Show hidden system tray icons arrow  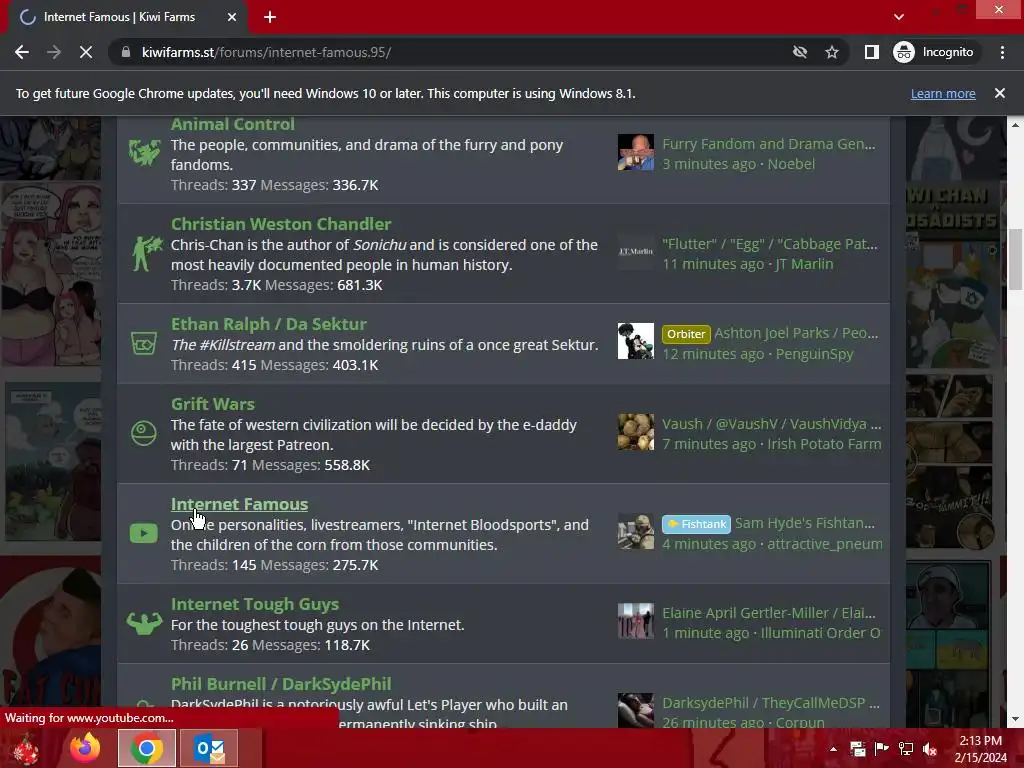(833, 749)
